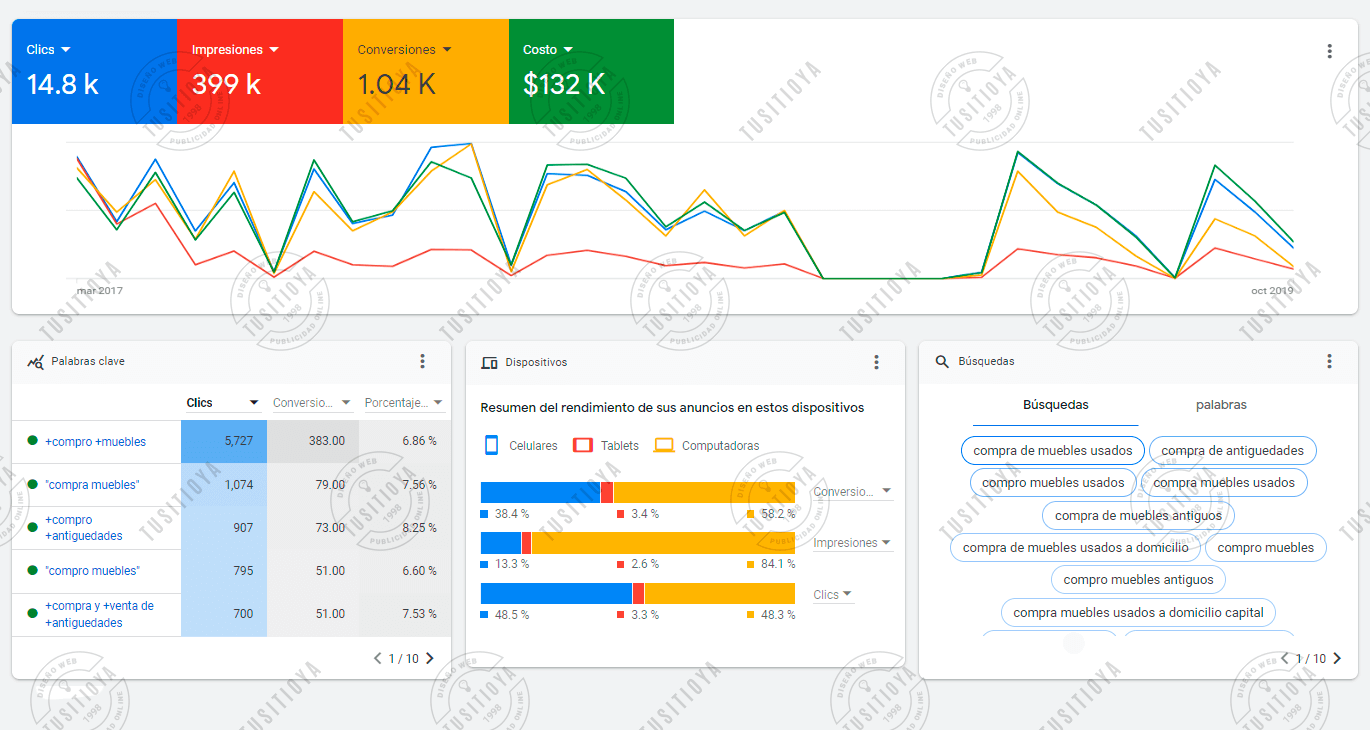Click the 48.5 % cellphone clicks value
This screenshot has width=1370, height=730.
(x=511, y=615)
